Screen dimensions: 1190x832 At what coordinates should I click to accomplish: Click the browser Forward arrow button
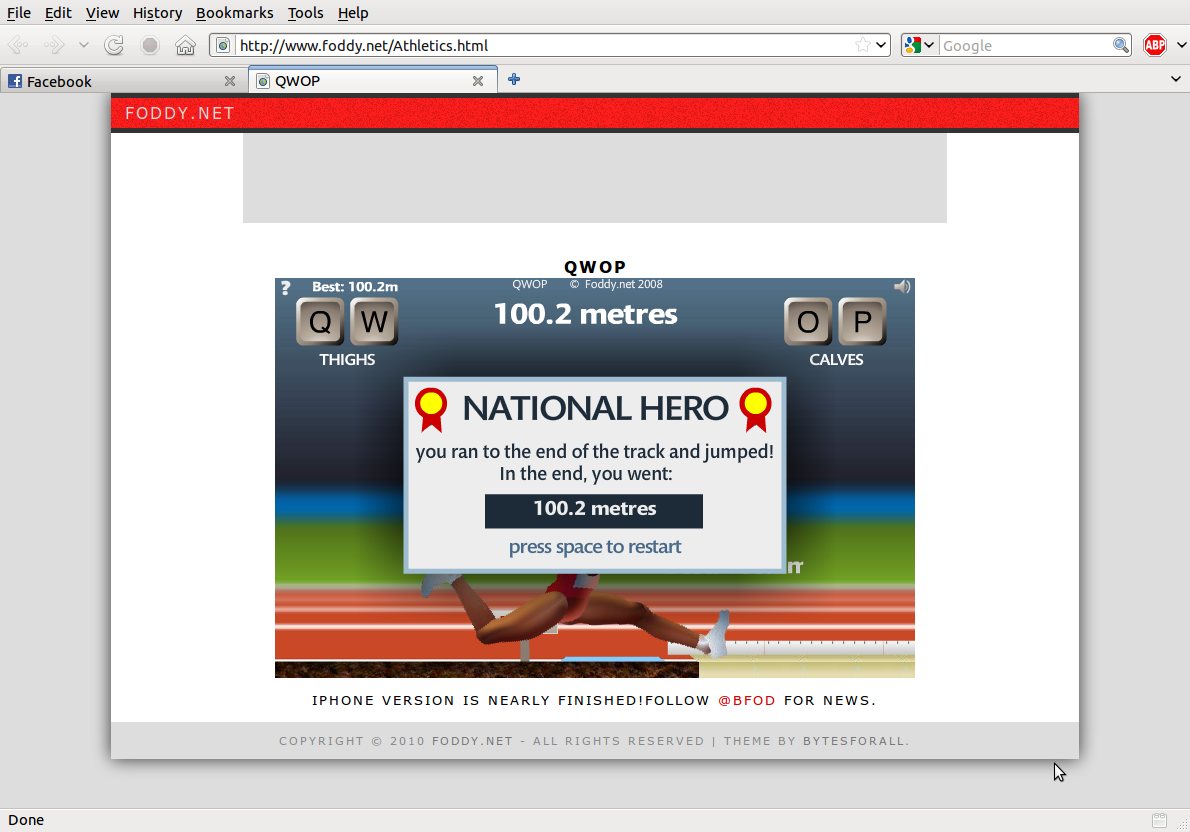click(x=55, y=46)
